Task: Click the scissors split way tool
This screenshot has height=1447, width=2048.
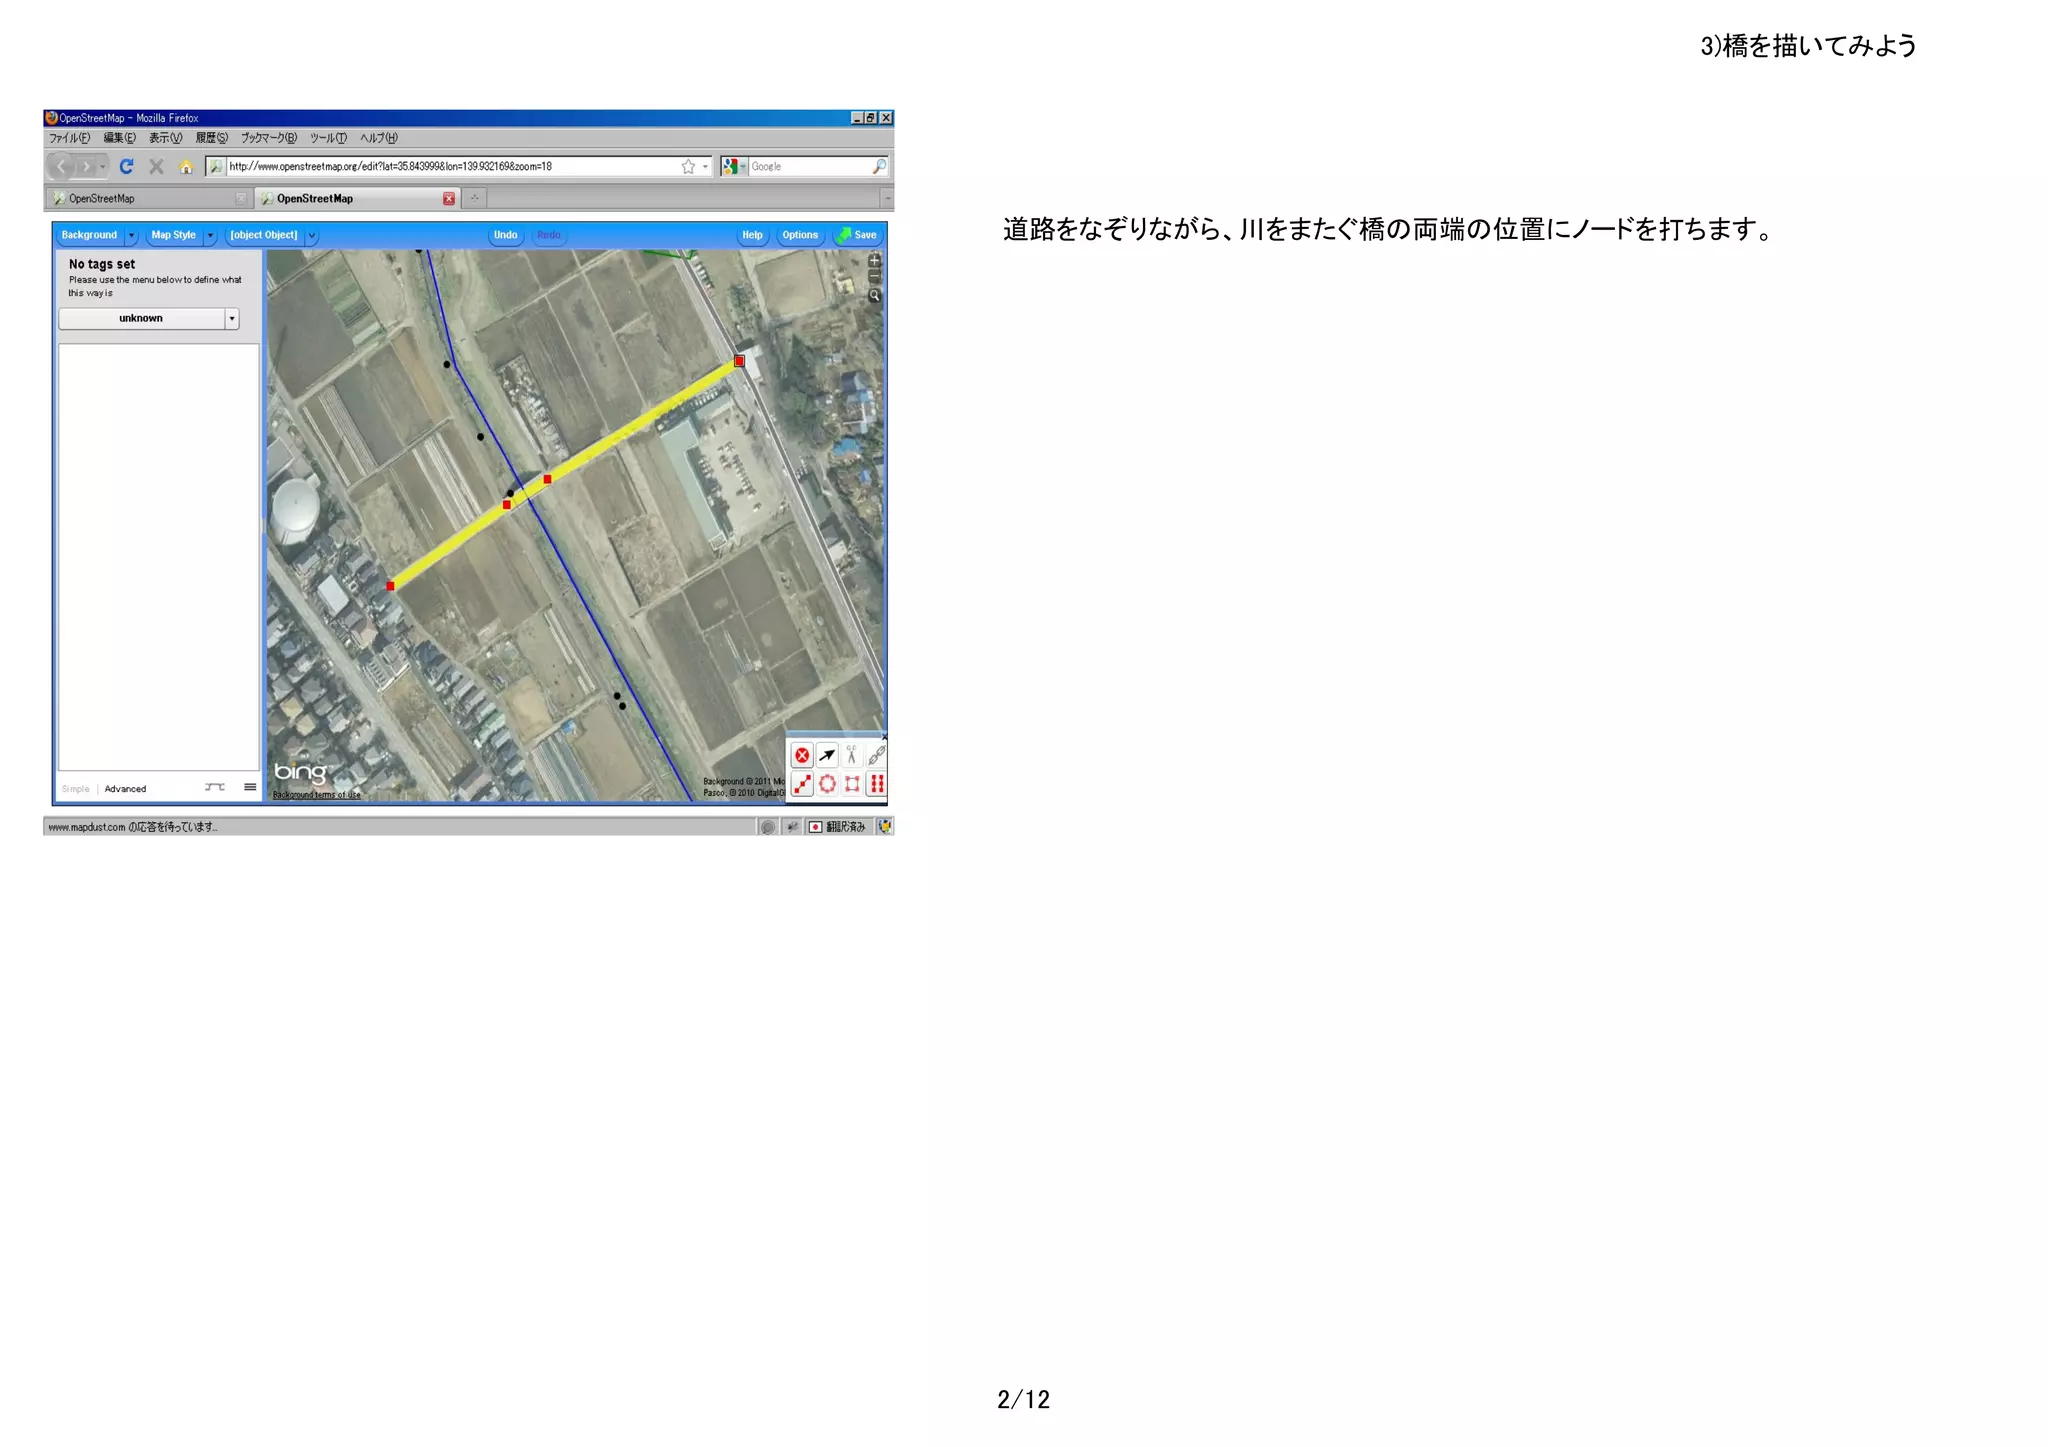Action: coord(852,756)
